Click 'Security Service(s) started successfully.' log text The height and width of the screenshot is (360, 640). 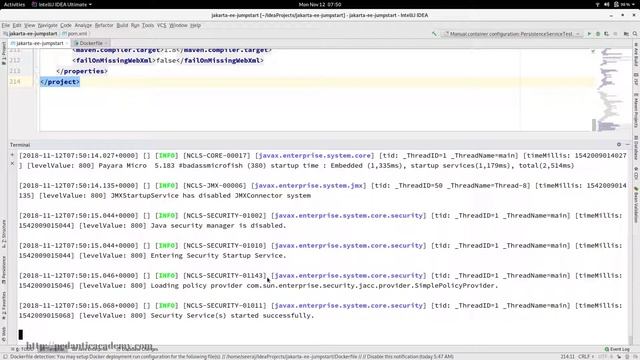pos(232,316)
